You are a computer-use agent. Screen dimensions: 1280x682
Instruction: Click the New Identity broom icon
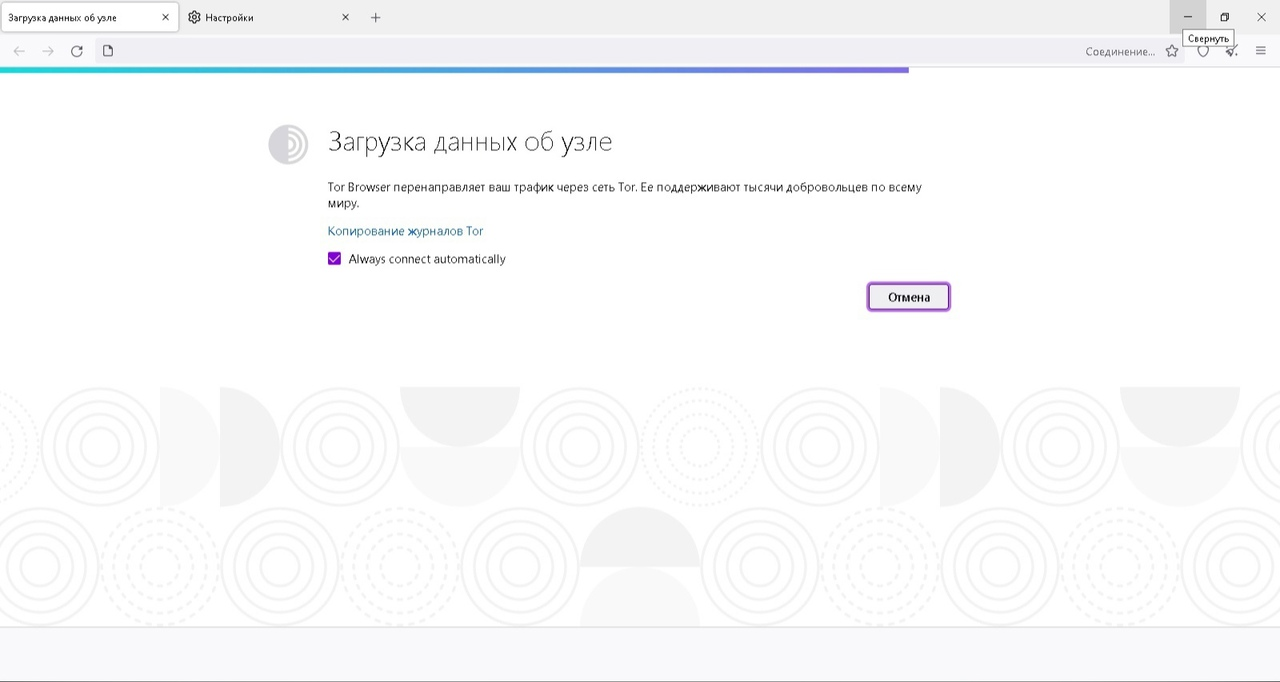coord(1232,51)
